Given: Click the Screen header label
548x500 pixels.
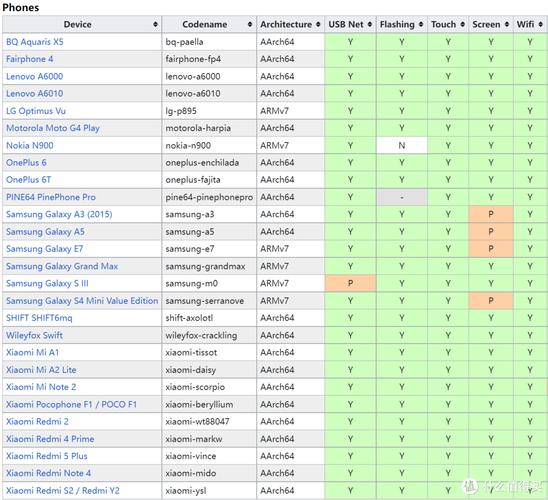Looking at the screenshot, I should click(x=486, y=24).
